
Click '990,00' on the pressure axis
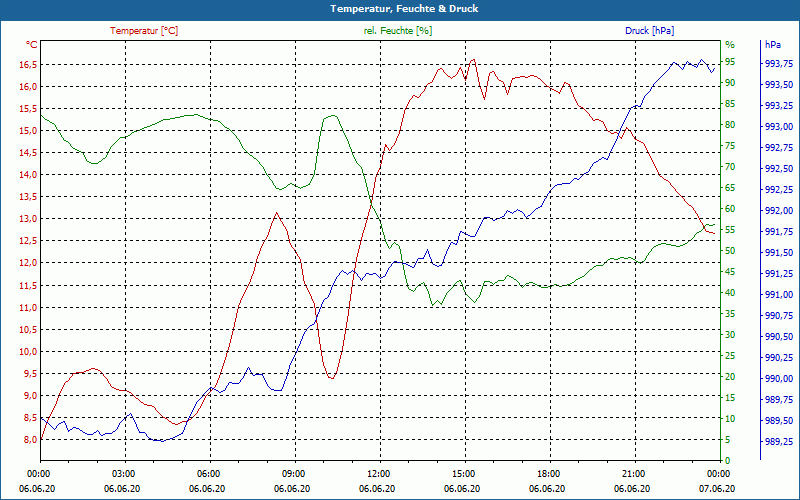(x=779, y=379)
